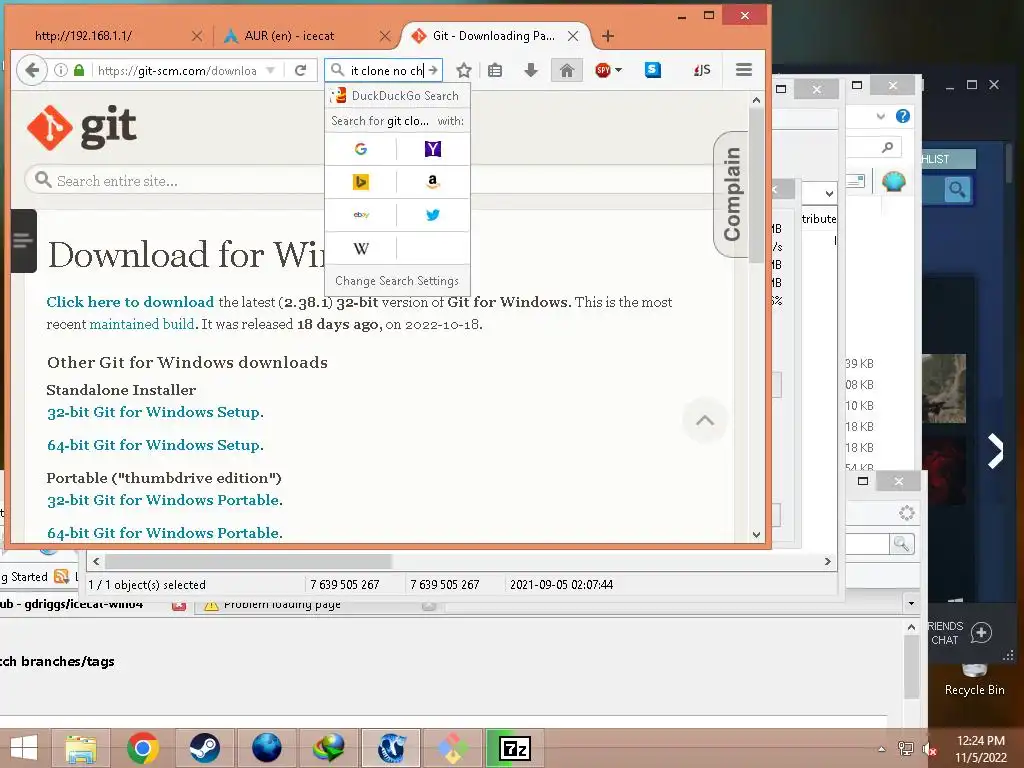Open Chrome from the taskbar
This screenshot has width=1024, height=768.
(x=142, y=748)
